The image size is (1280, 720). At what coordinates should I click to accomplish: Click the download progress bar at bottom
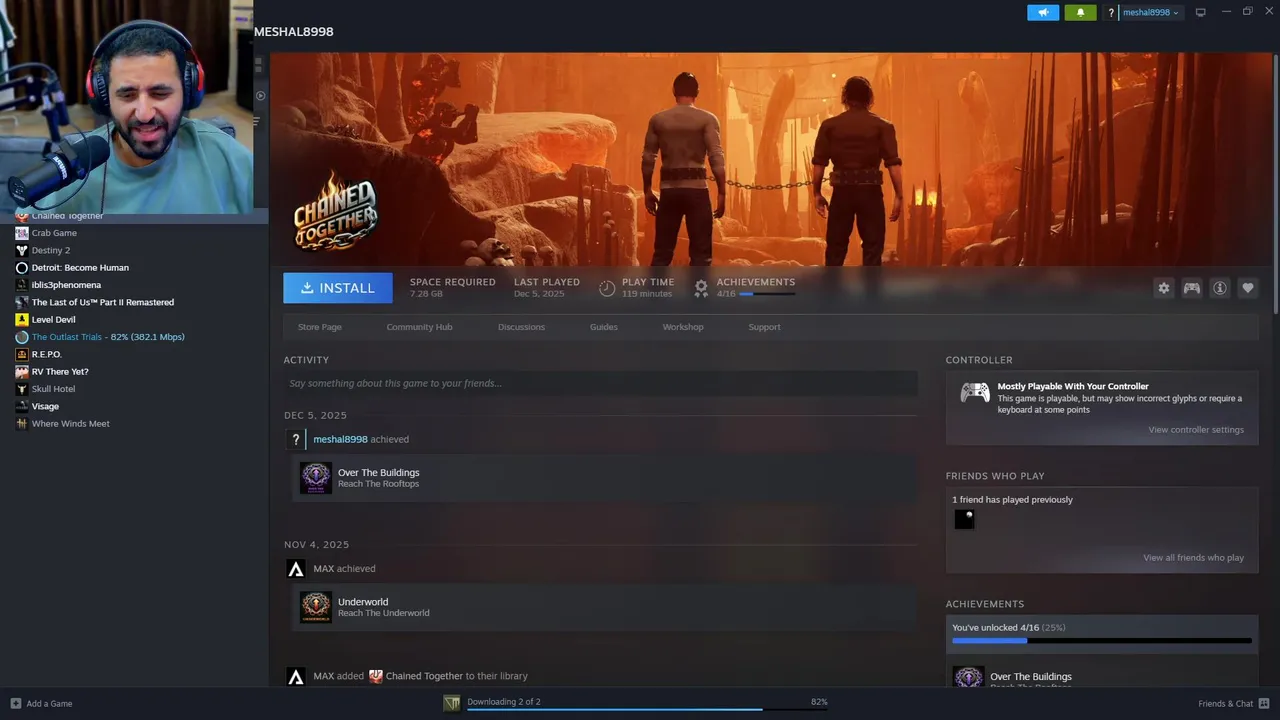(x=647, y=710)
